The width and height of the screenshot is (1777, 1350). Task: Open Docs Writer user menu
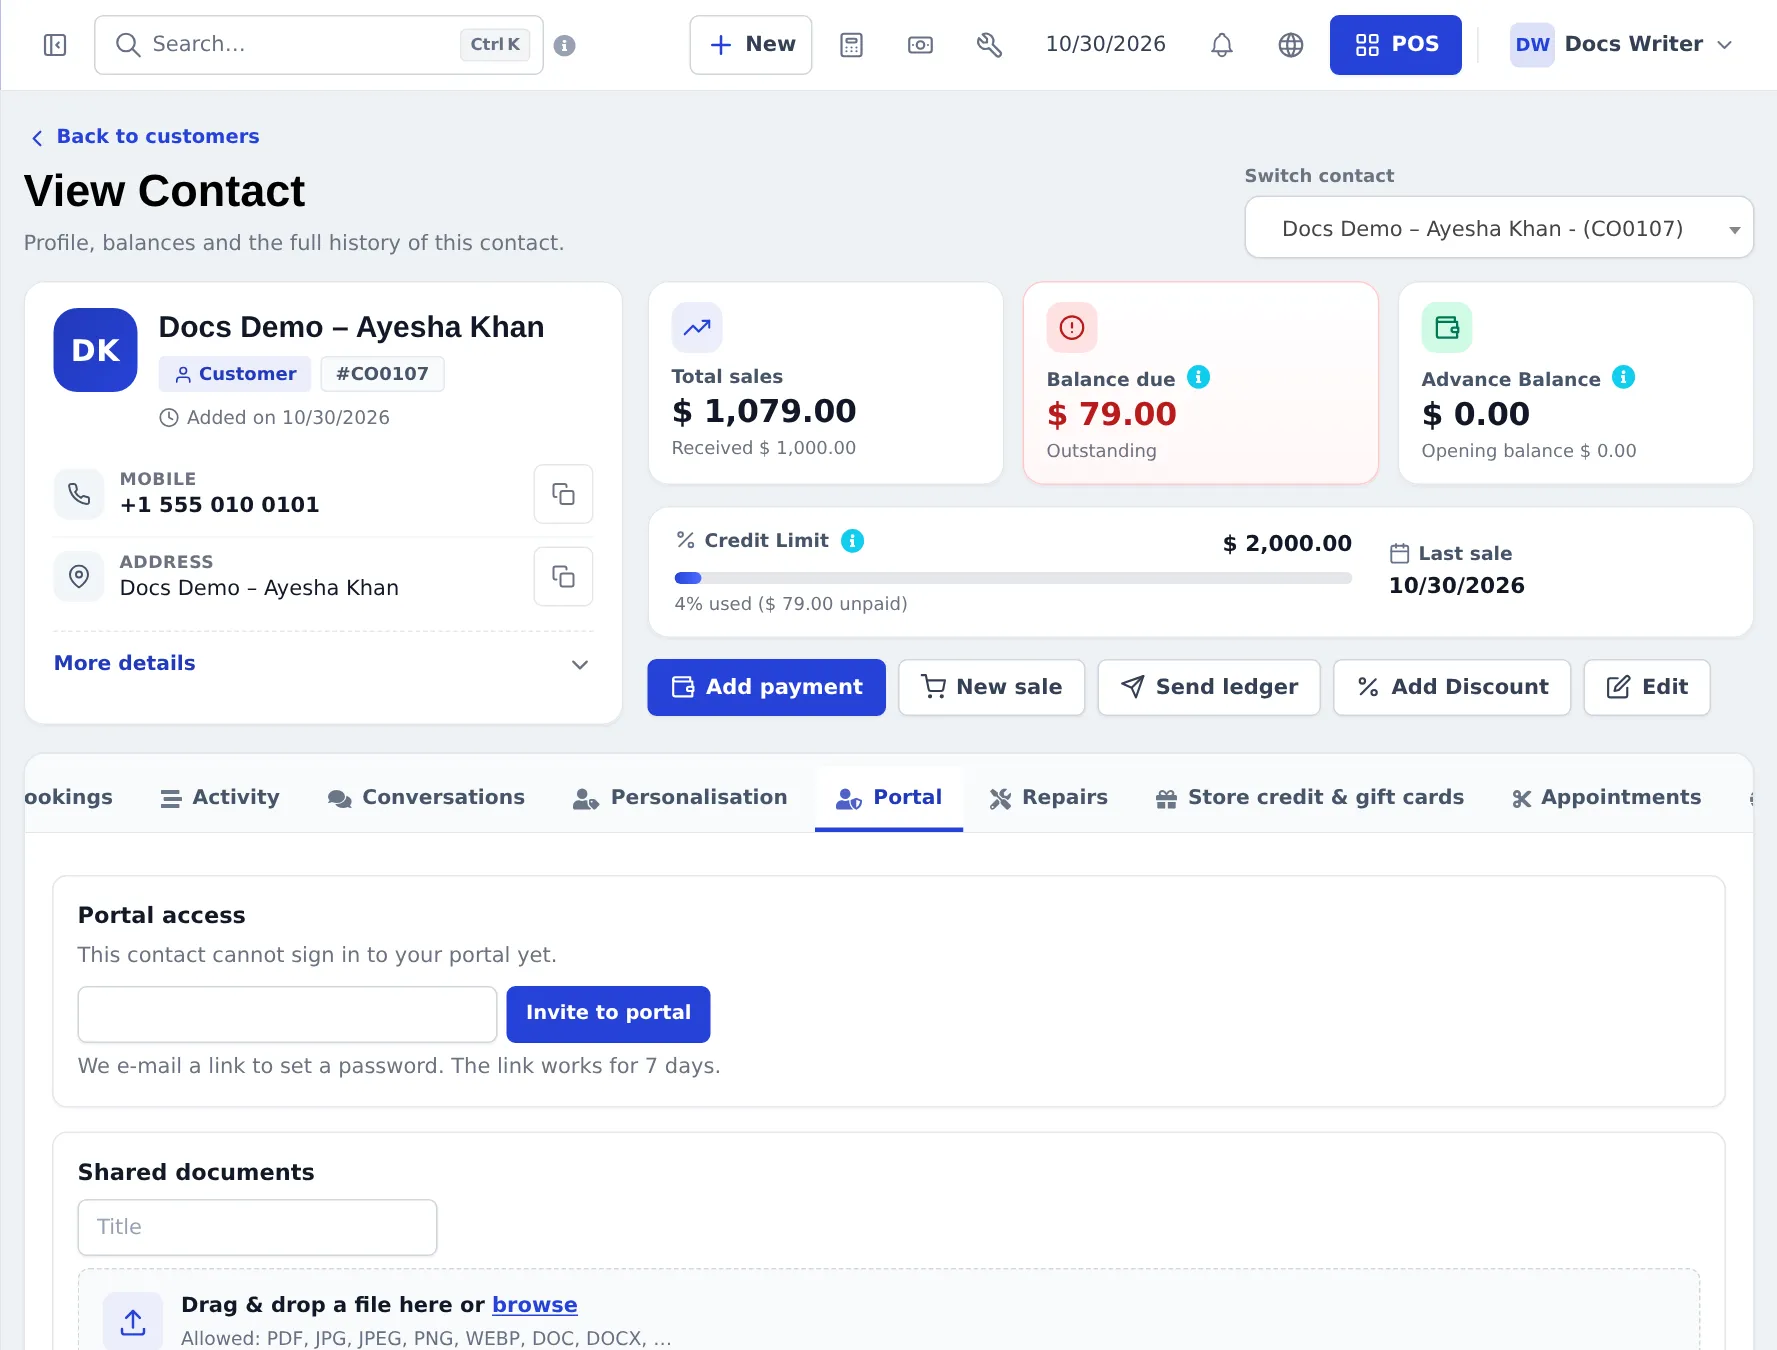[x=1621, y=45]
